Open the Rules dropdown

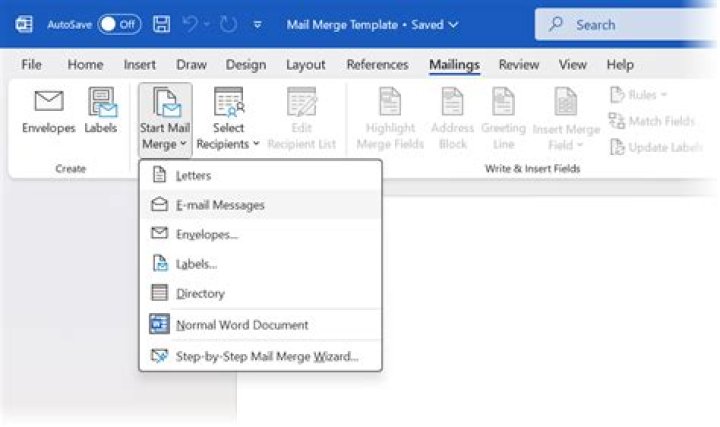pos(639,95)
